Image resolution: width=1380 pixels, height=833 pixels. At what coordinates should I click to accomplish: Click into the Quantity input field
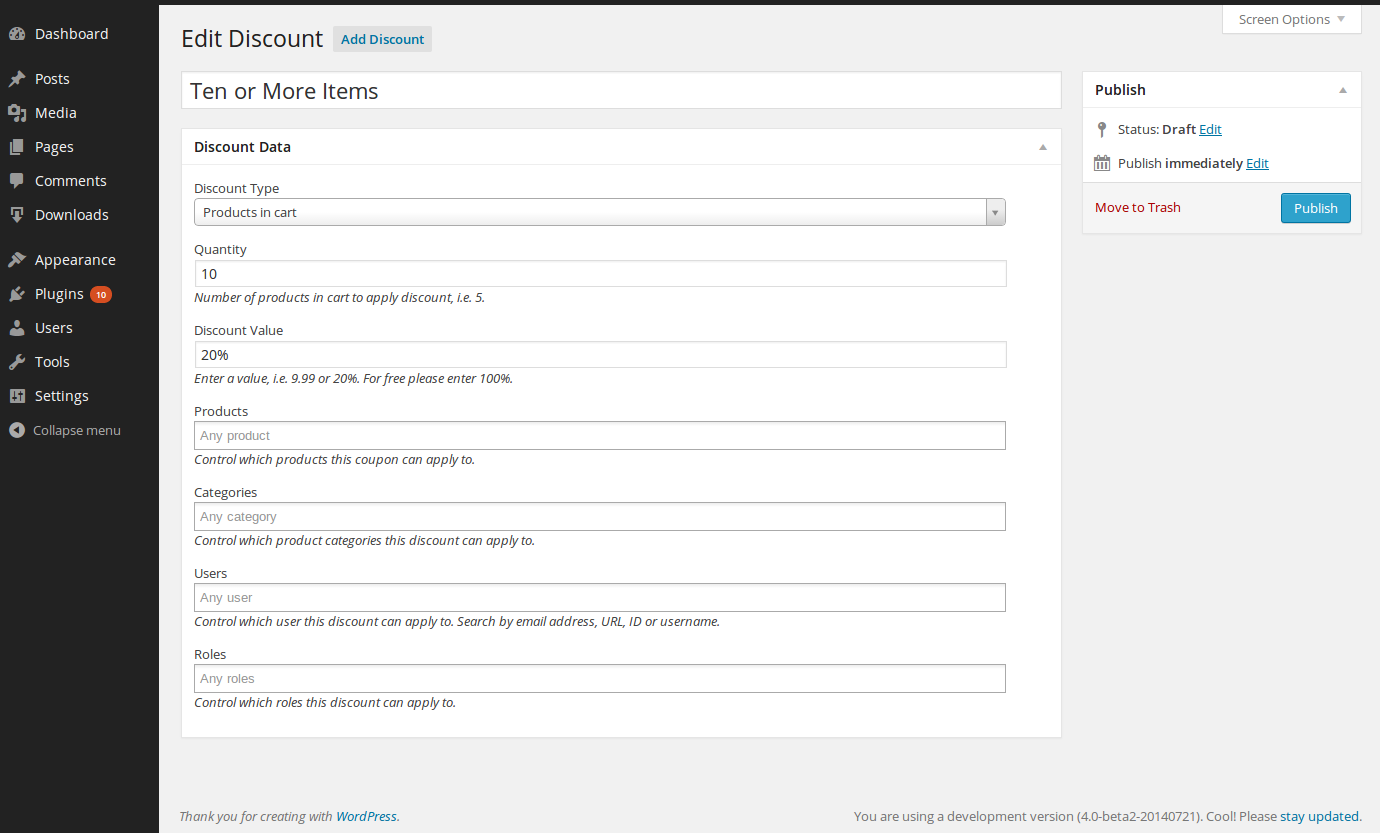600,274
